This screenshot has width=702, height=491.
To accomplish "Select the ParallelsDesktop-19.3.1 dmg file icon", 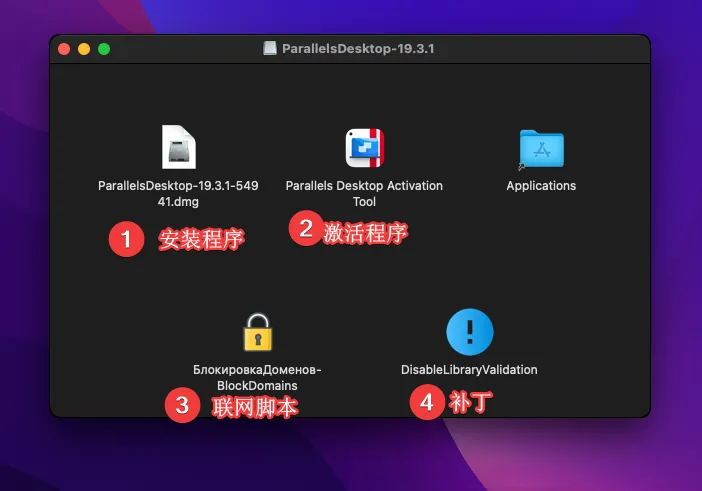I will [178, 148].
